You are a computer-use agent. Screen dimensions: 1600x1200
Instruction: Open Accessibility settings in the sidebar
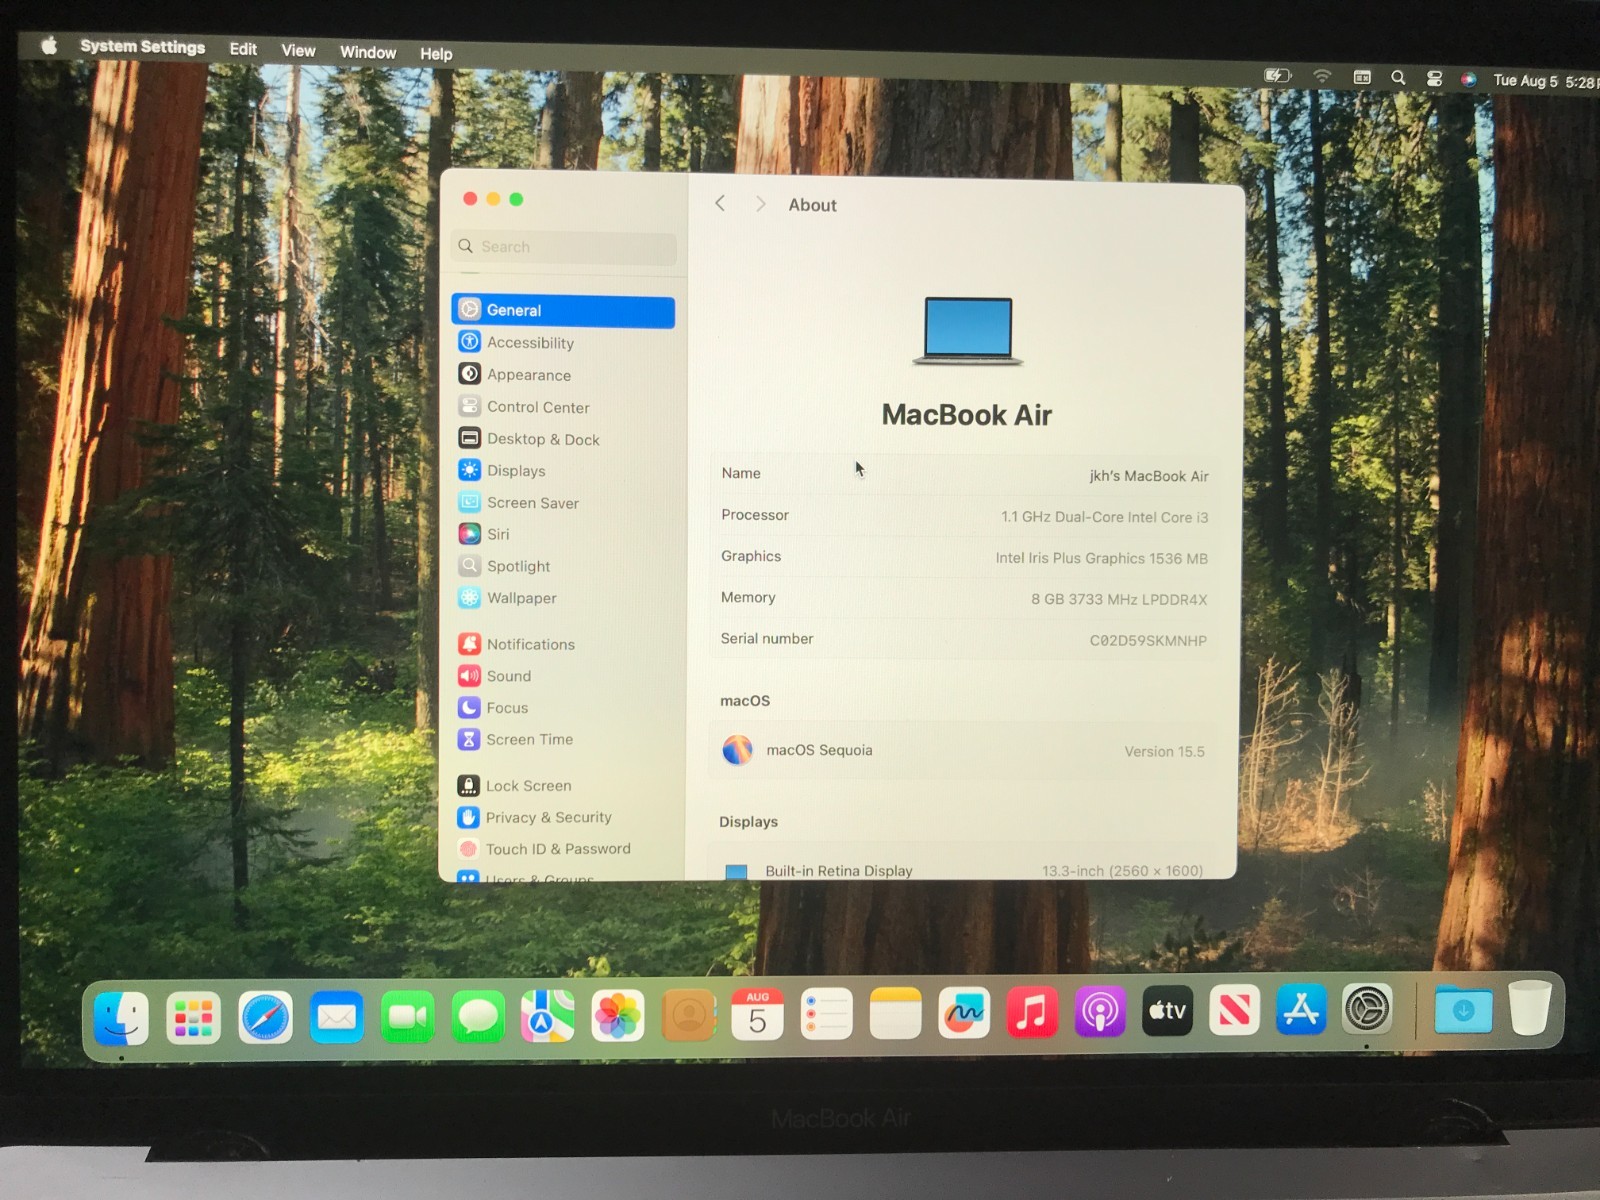pos(530,342)
